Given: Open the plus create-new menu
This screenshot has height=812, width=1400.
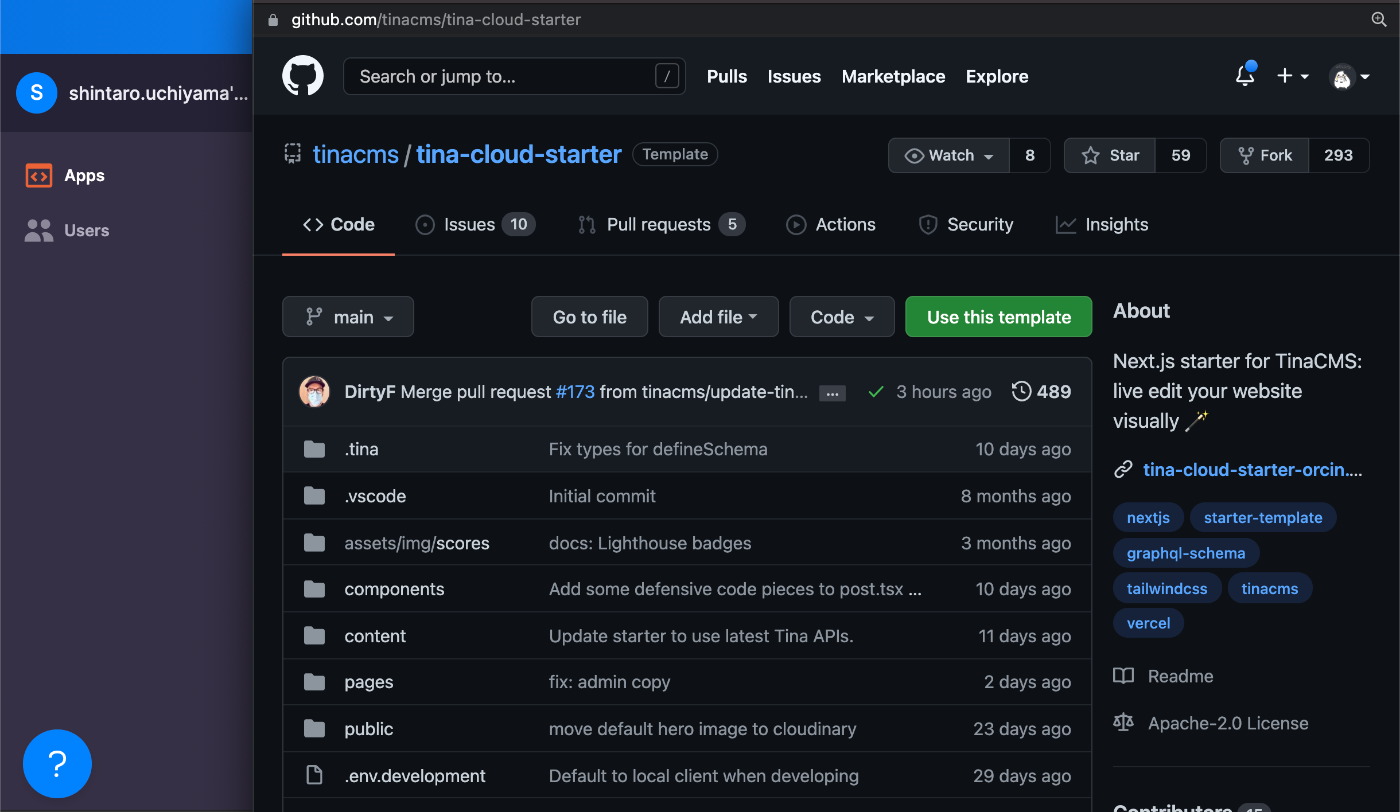Looking at the screenshot, I should [x=1292, y=76].
